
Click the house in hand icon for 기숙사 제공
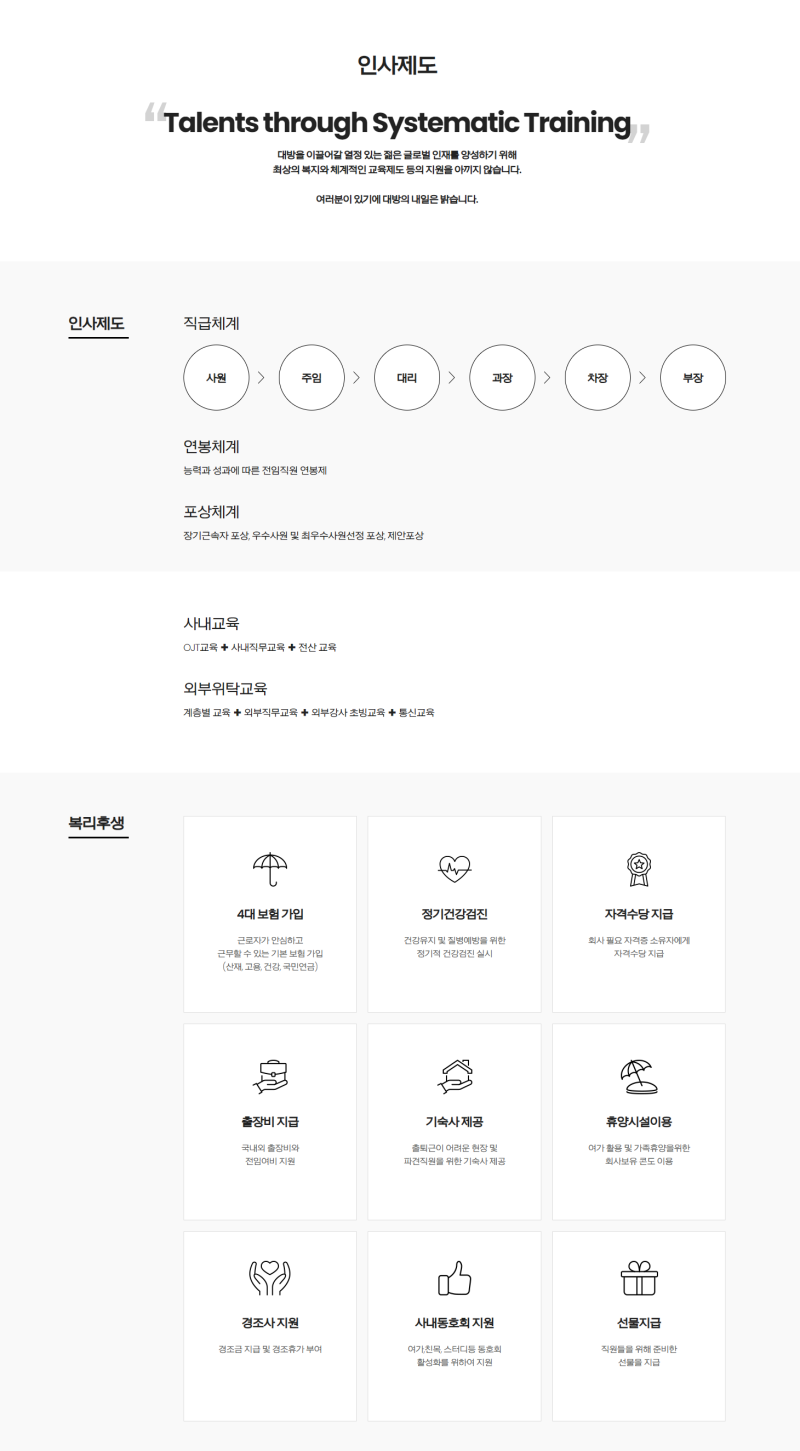pyautogui.click(x=454, y=1076)
